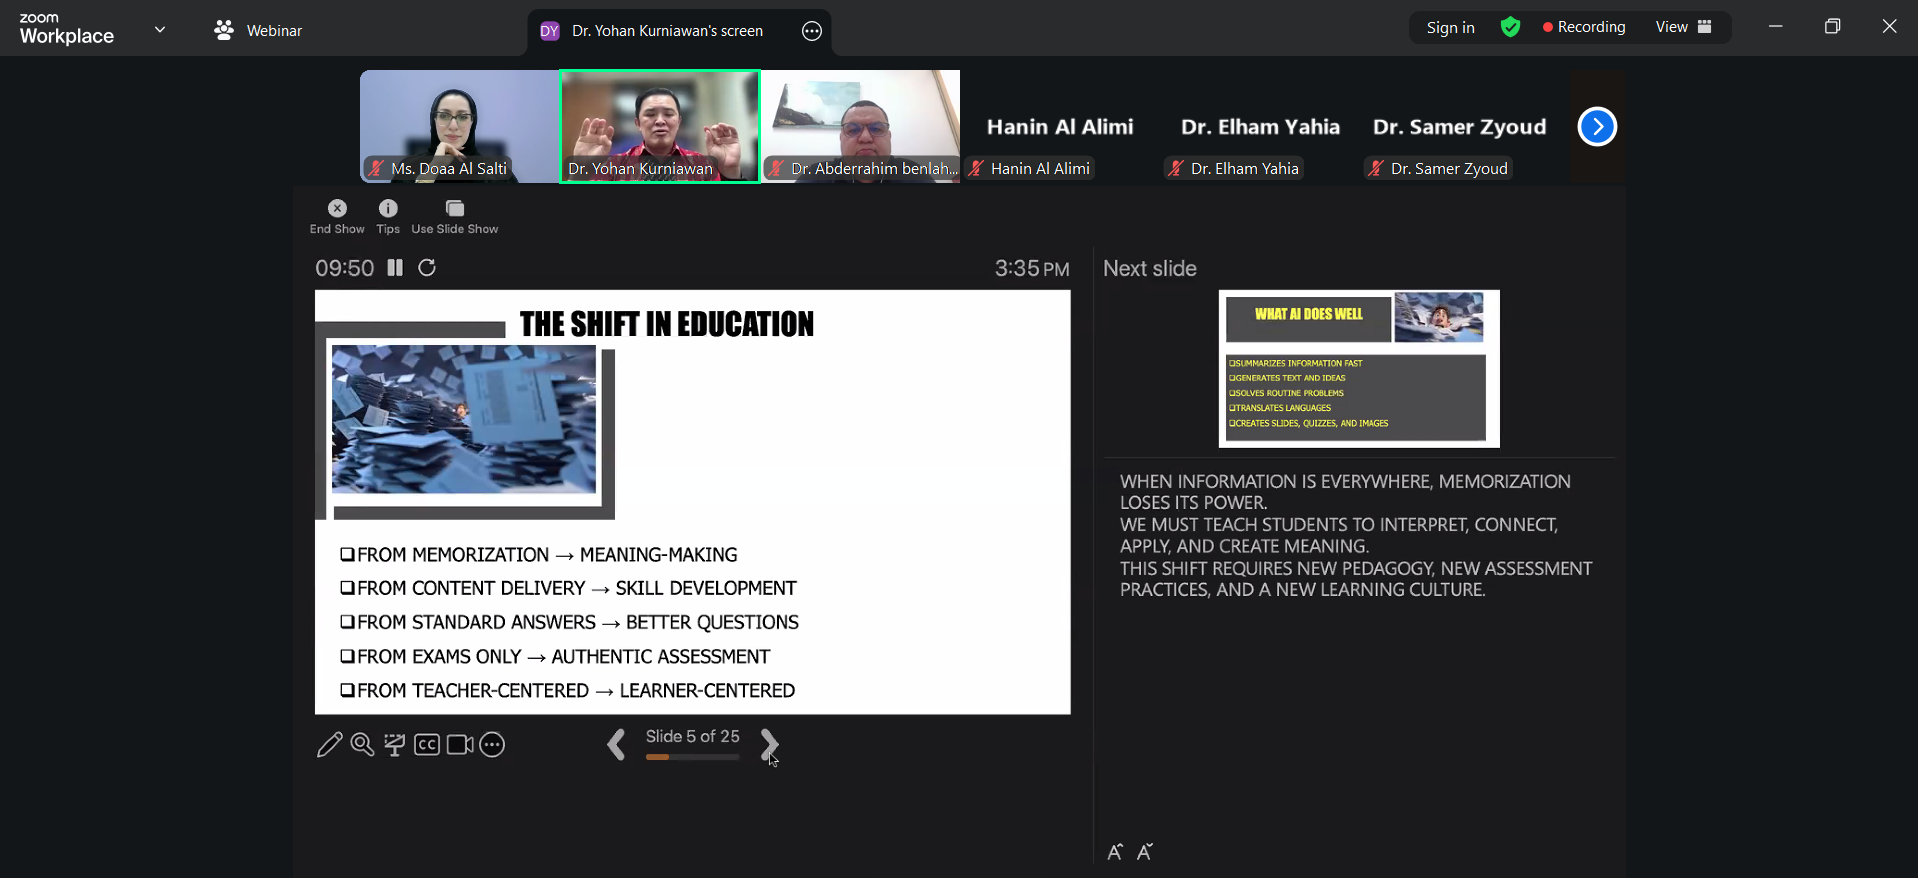Click the presenter display settings icon
1918x878 pixels.
pos(395,745)
